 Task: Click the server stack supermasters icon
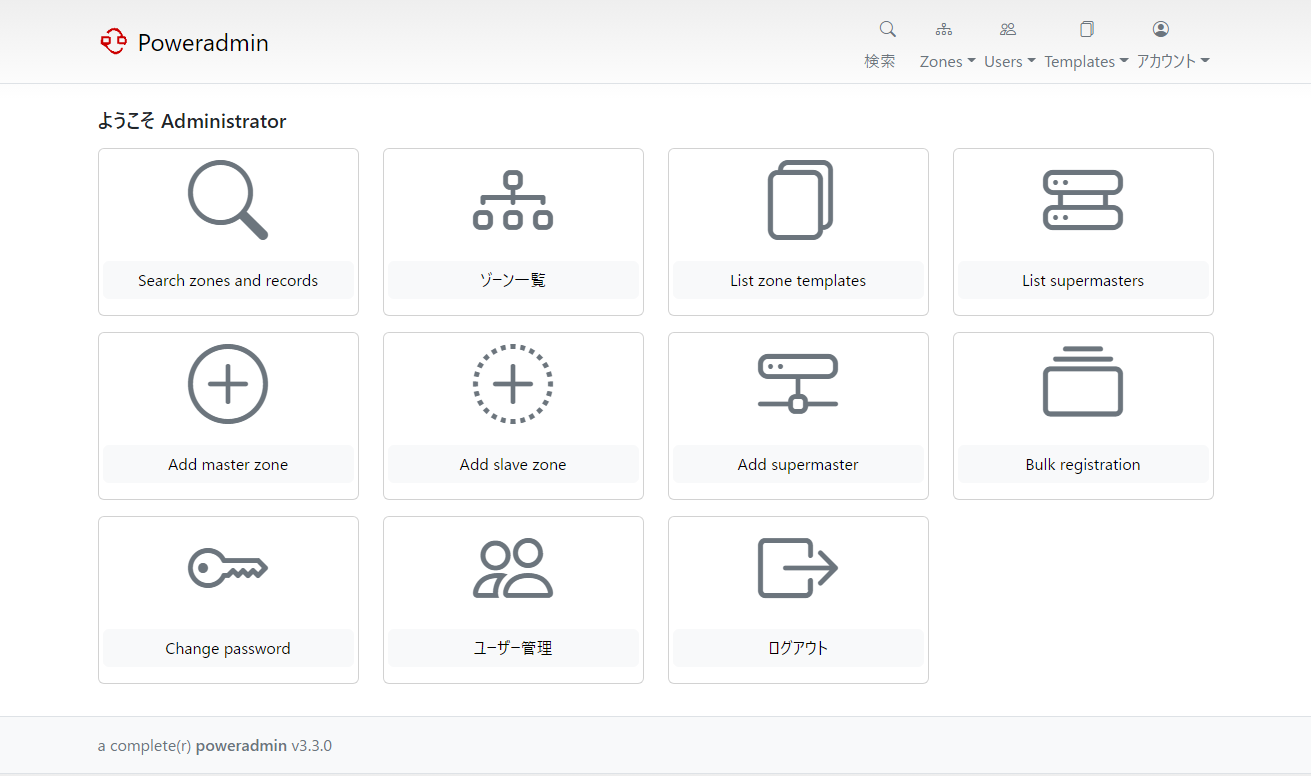point(1083,200)
